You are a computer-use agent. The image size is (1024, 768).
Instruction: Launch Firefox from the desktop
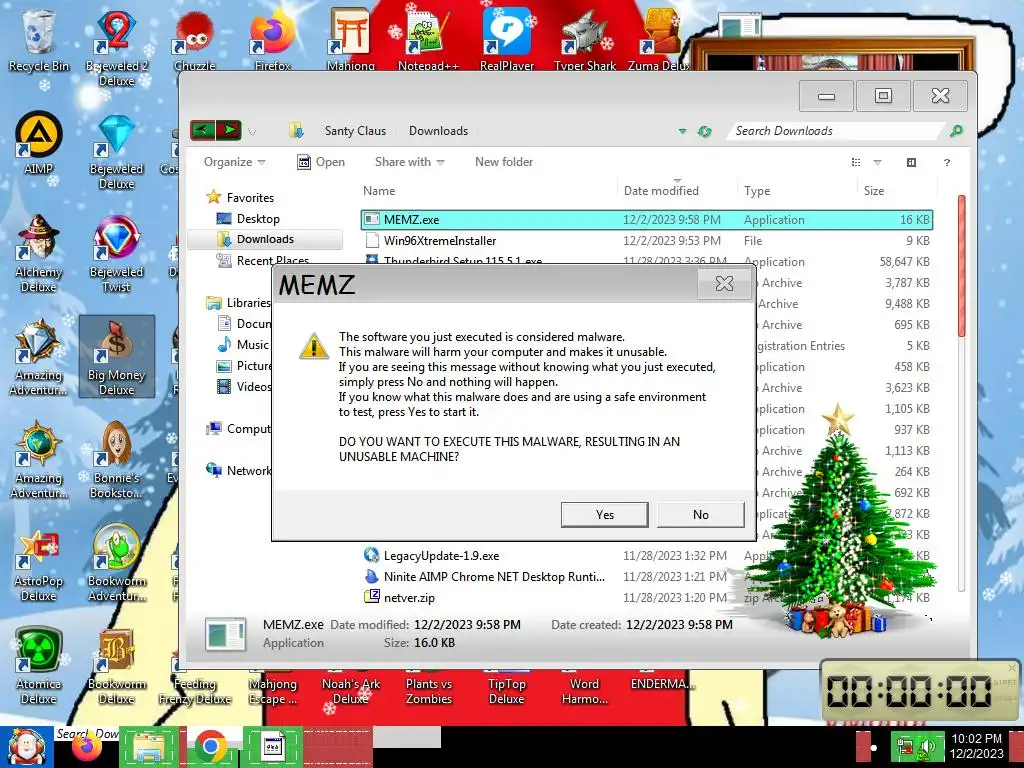pos(272,40)
